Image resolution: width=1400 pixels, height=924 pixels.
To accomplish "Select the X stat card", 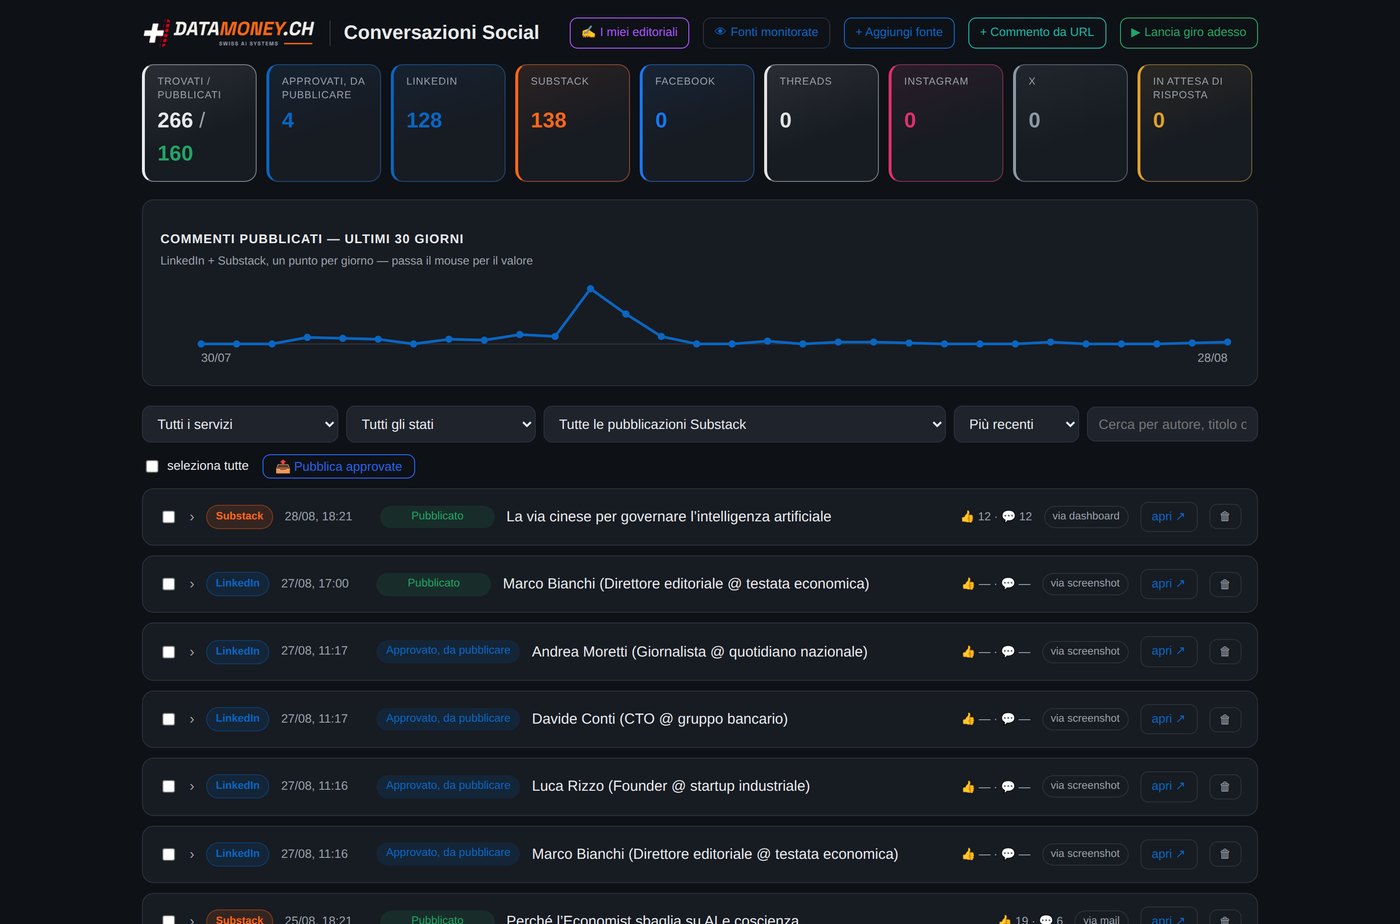I will (1071, 123).
